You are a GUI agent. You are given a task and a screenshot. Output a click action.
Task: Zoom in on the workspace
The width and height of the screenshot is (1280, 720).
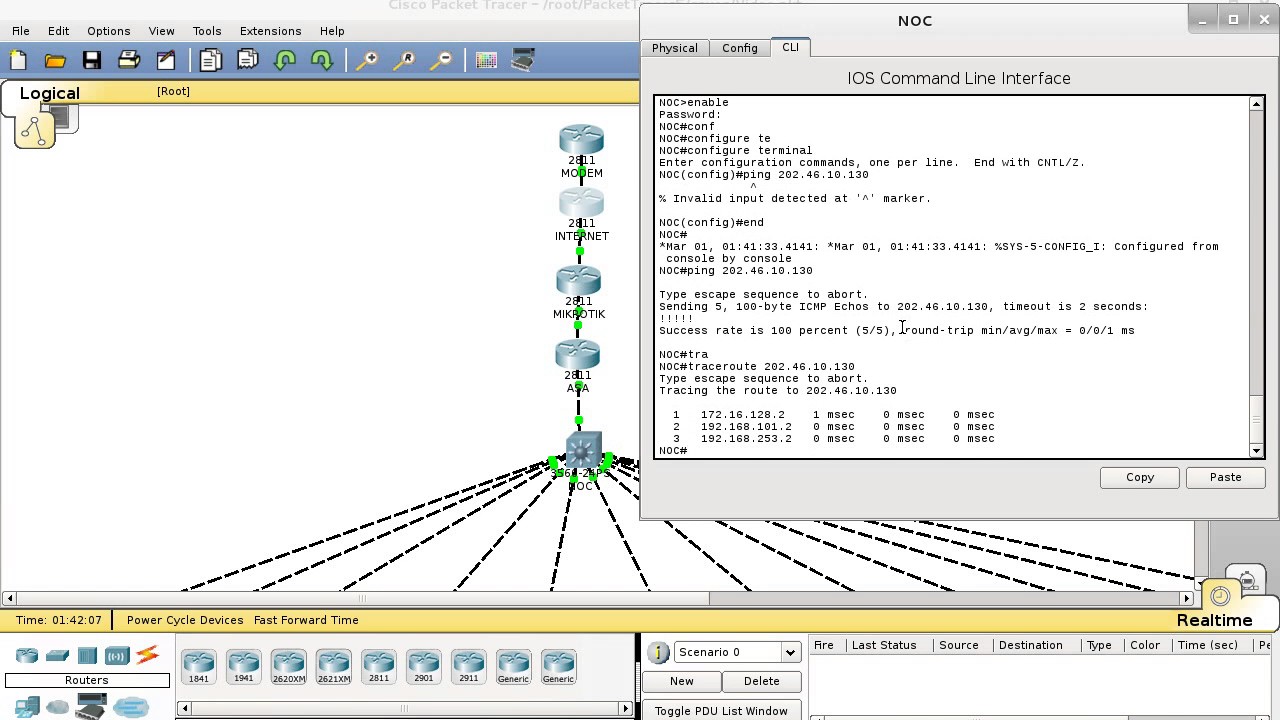click(x=367, y=61)
